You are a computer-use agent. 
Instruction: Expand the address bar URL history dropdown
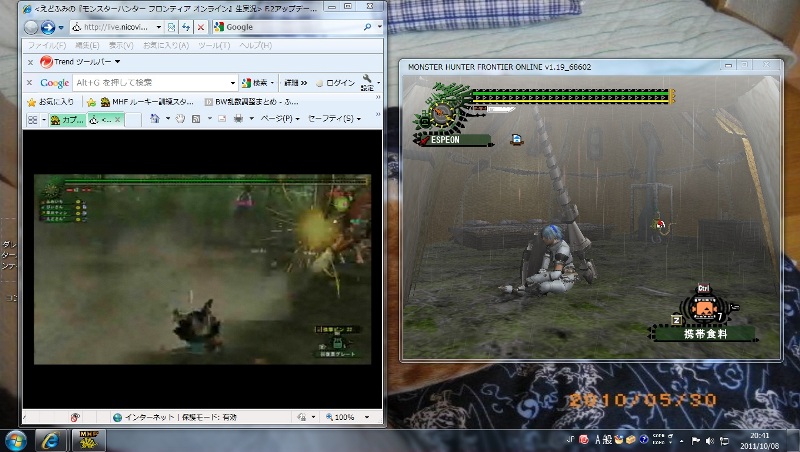pyautogui.click(x=159, y=27)
